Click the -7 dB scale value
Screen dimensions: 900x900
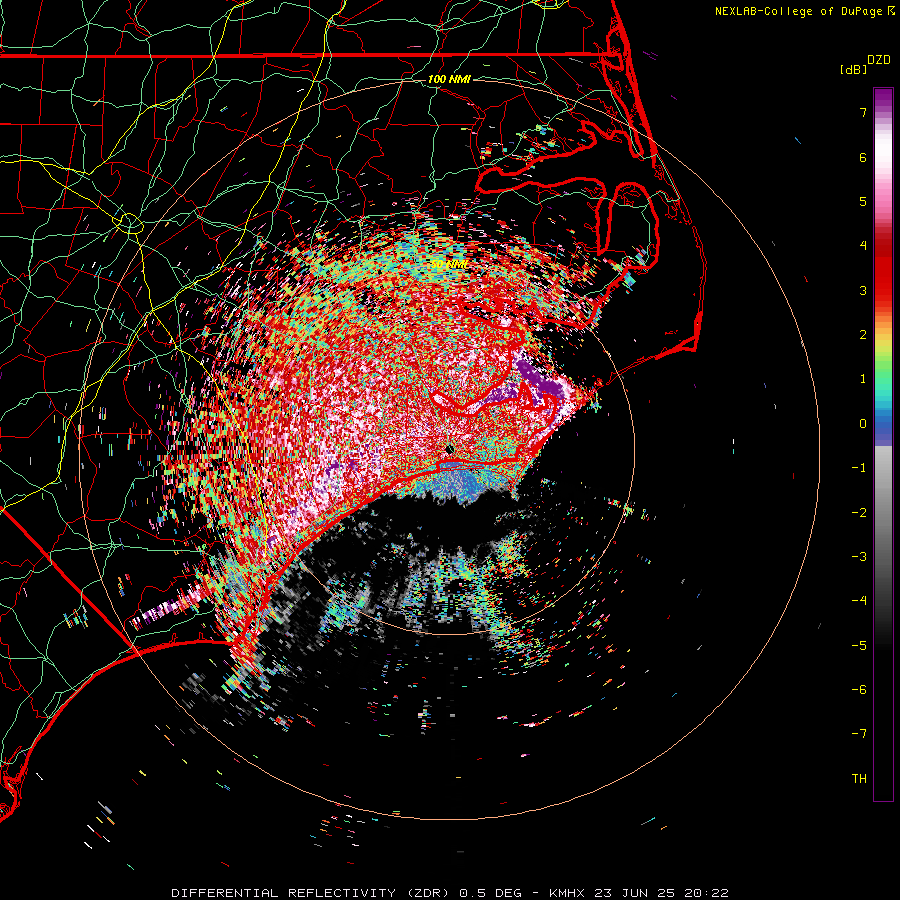pos(859,734)
